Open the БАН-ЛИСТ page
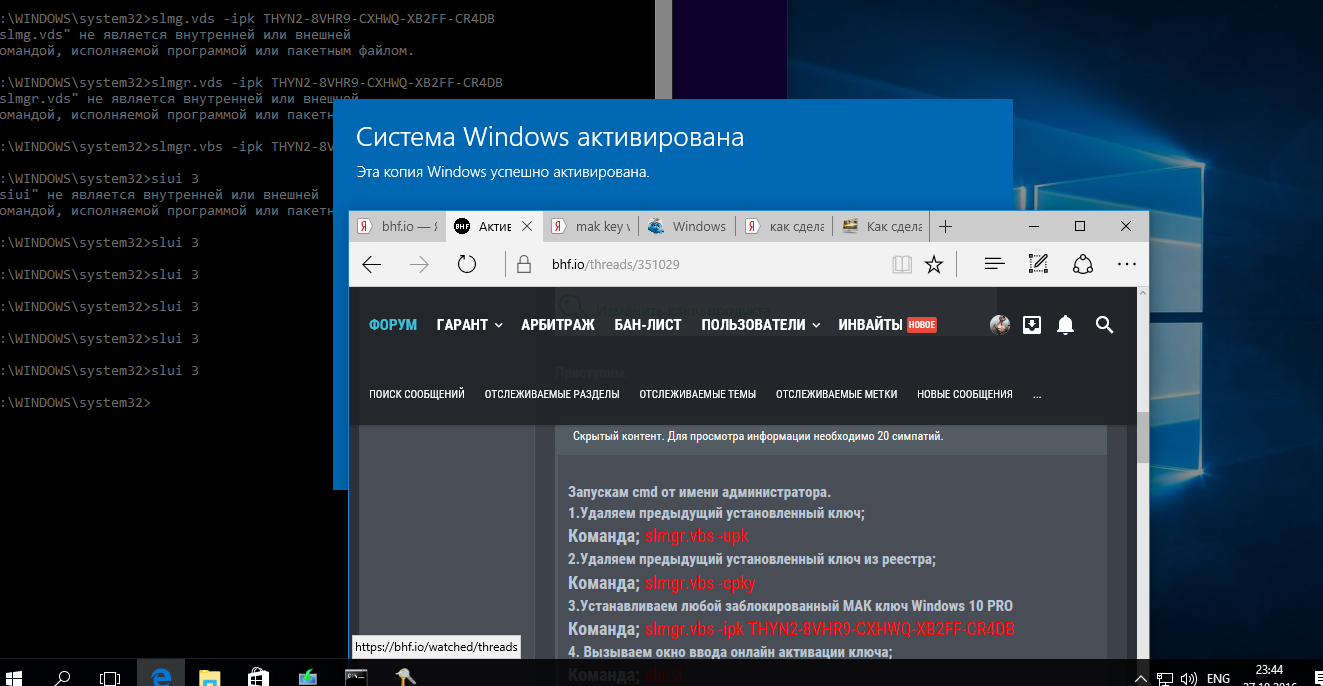The image size is (1323, 686). click(x=648, y=325)
